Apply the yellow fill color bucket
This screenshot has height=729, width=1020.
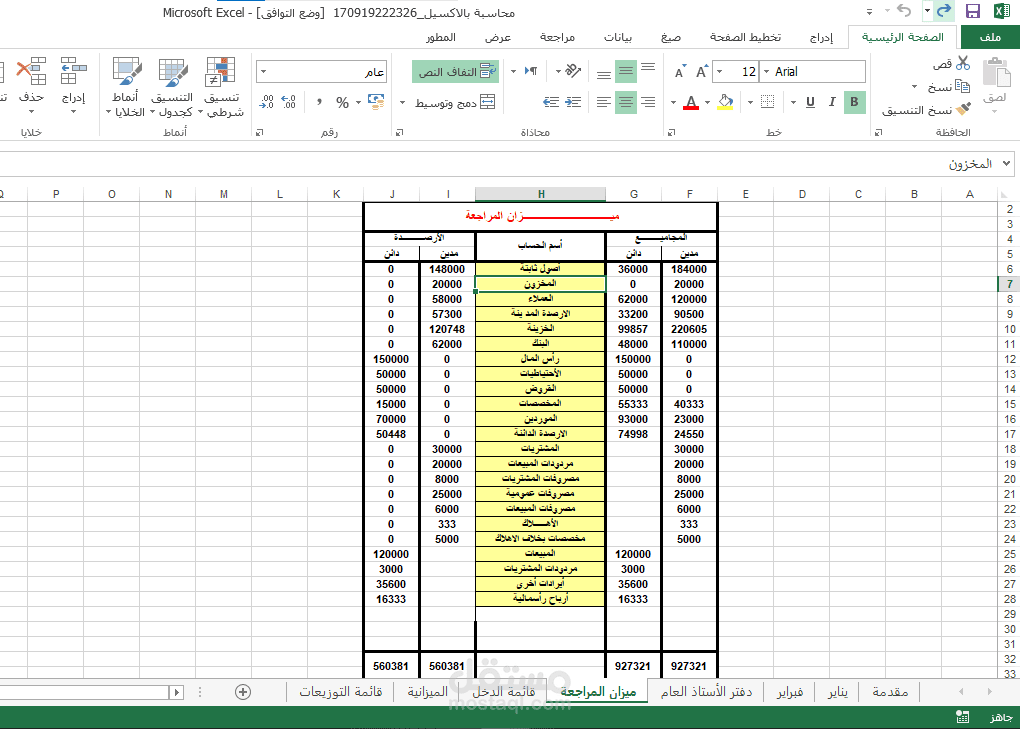point(725,102)
